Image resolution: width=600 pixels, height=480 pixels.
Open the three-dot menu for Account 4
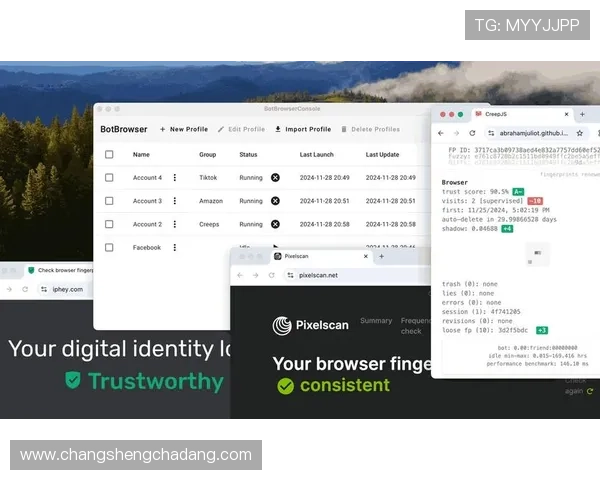174,178
